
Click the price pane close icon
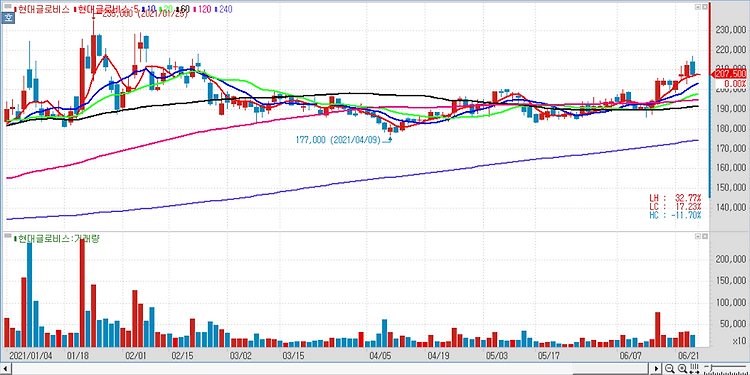[x=704, y=7]
